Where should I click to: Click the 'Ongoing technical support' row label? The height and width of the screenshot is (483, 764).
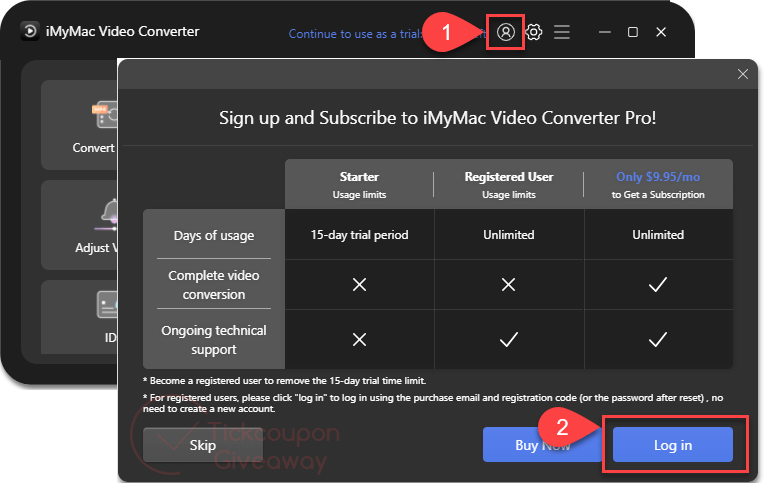214,340
